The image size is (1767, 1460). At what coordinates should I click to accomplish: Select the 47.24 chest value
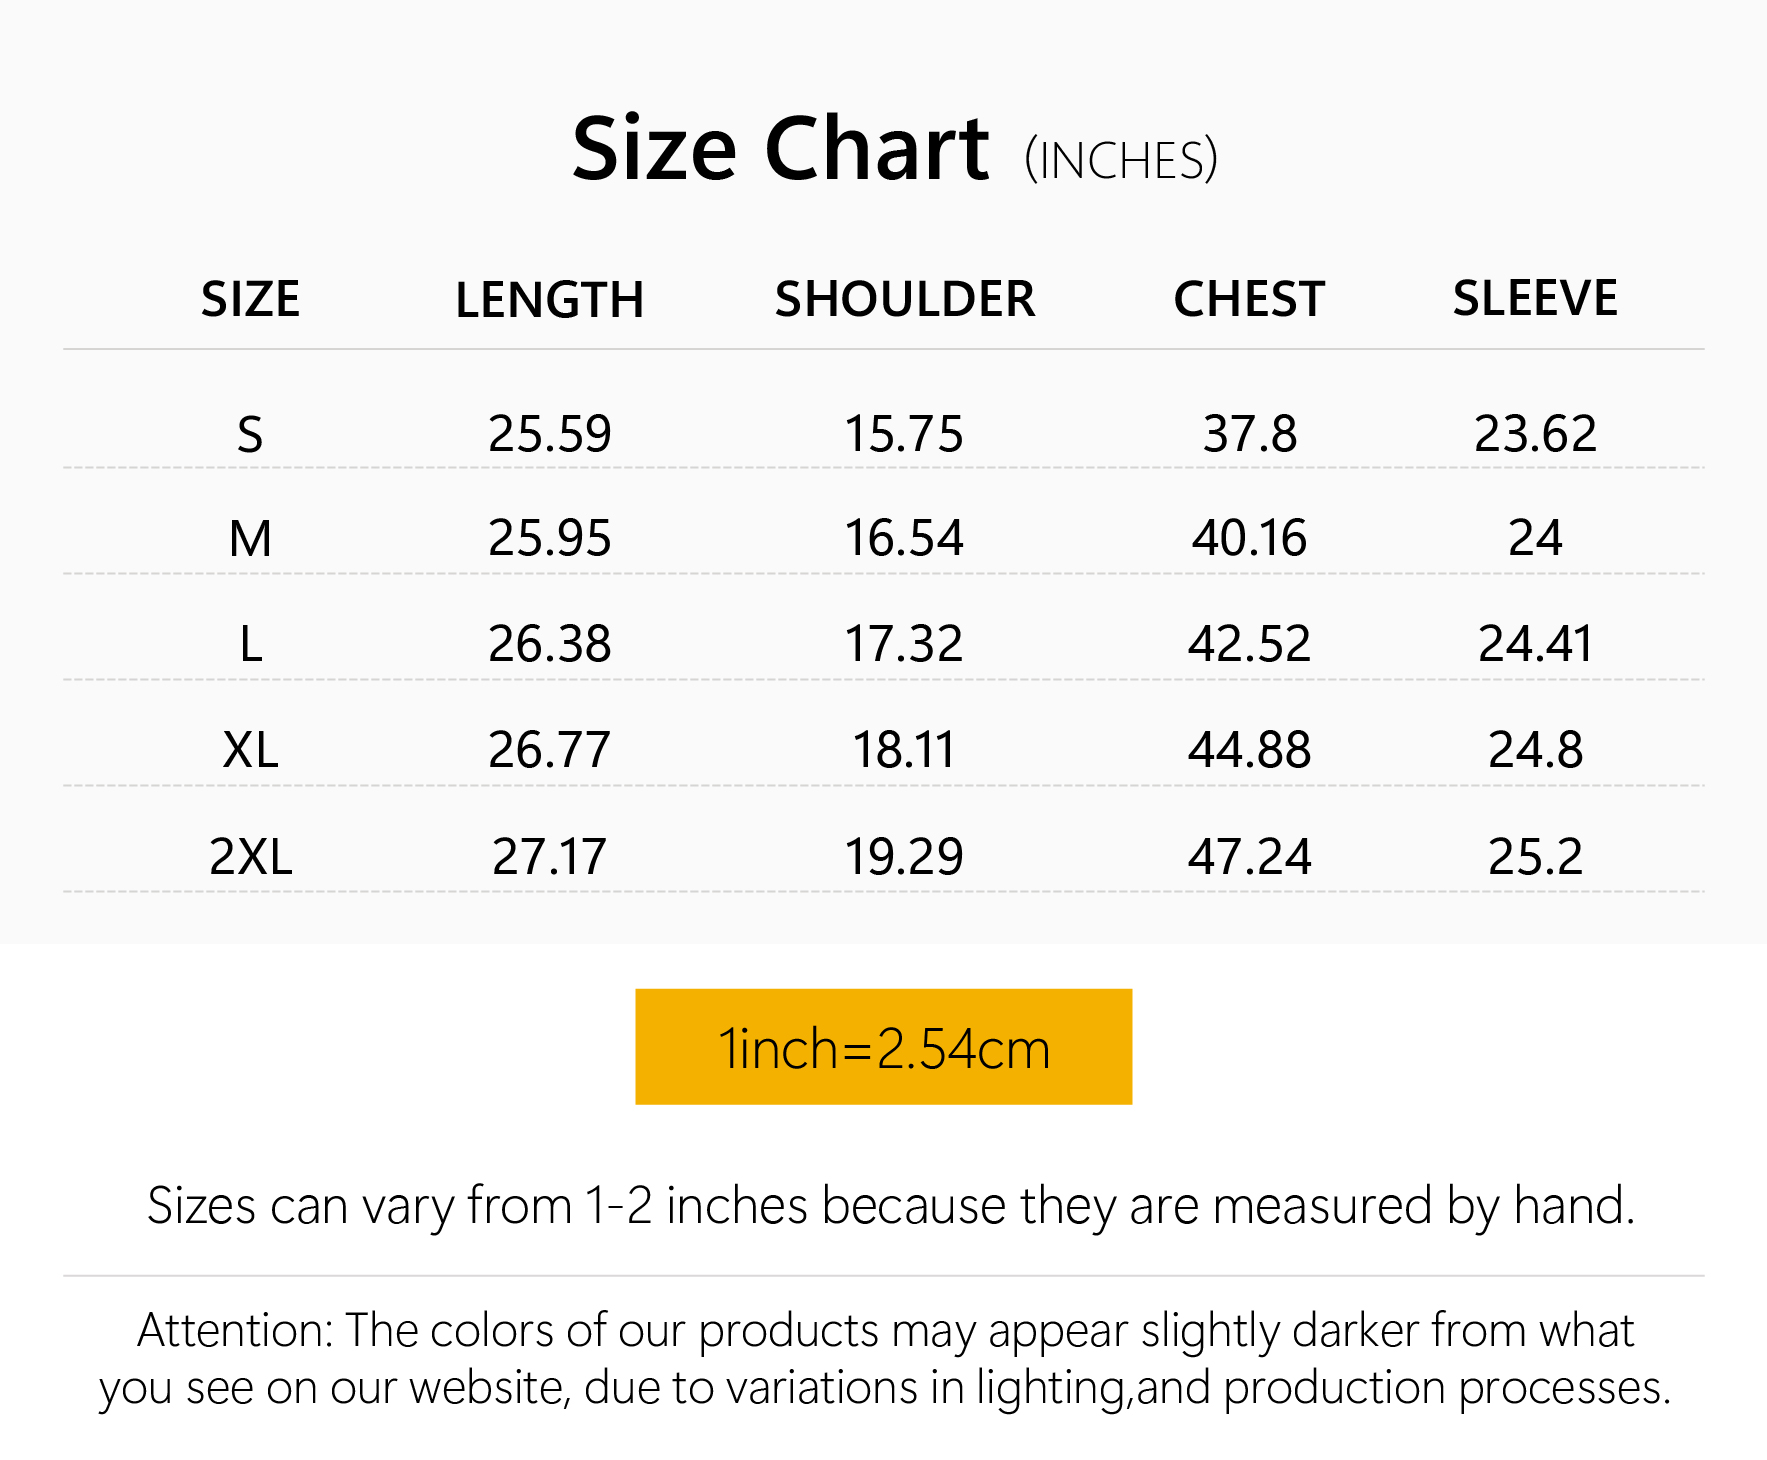(1249, 857)
